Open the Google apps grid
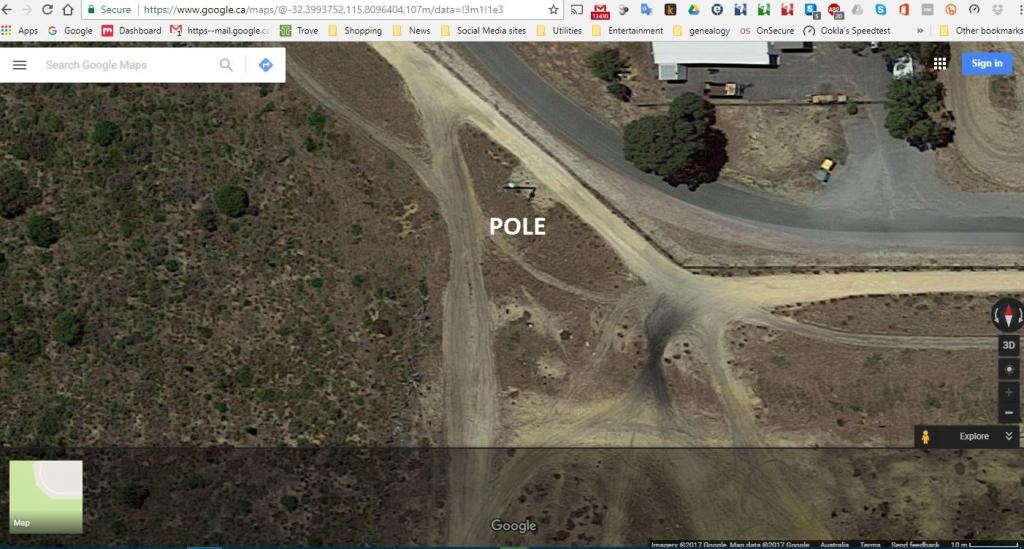1024x549 pixels. [x=940, y=63]
